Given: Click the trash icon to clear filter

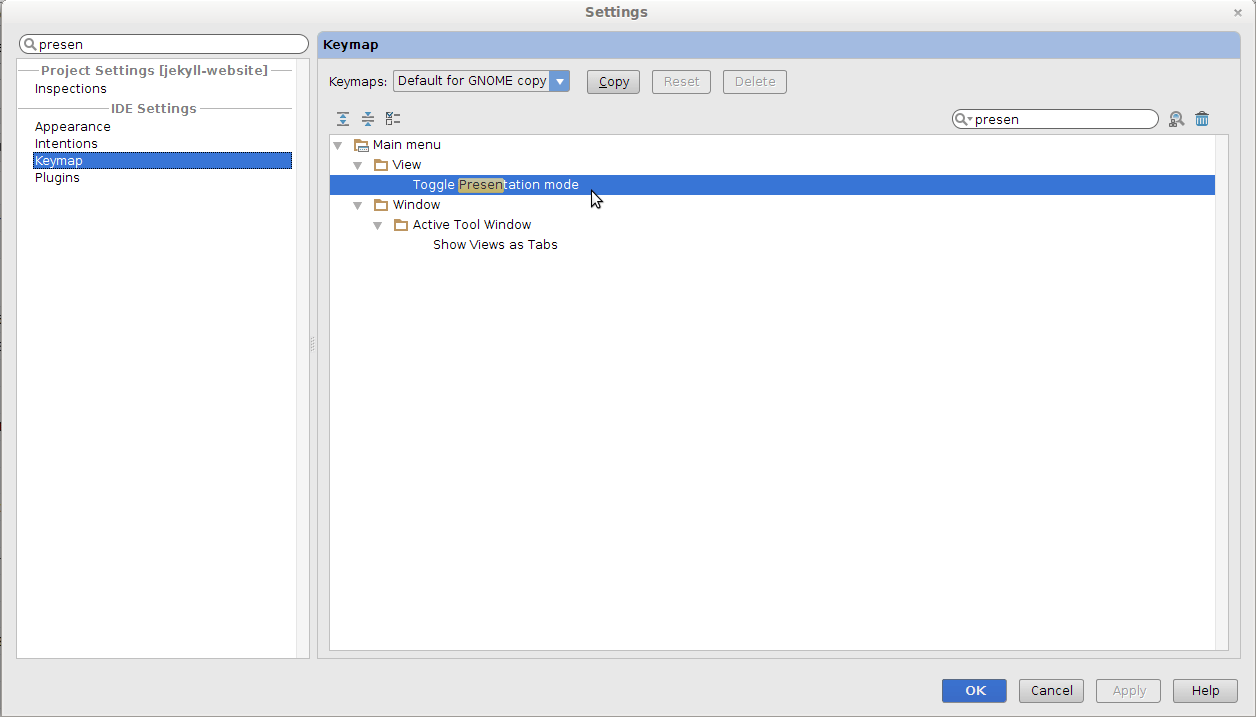Looking at the screenshot, I should click(1202, 119).
